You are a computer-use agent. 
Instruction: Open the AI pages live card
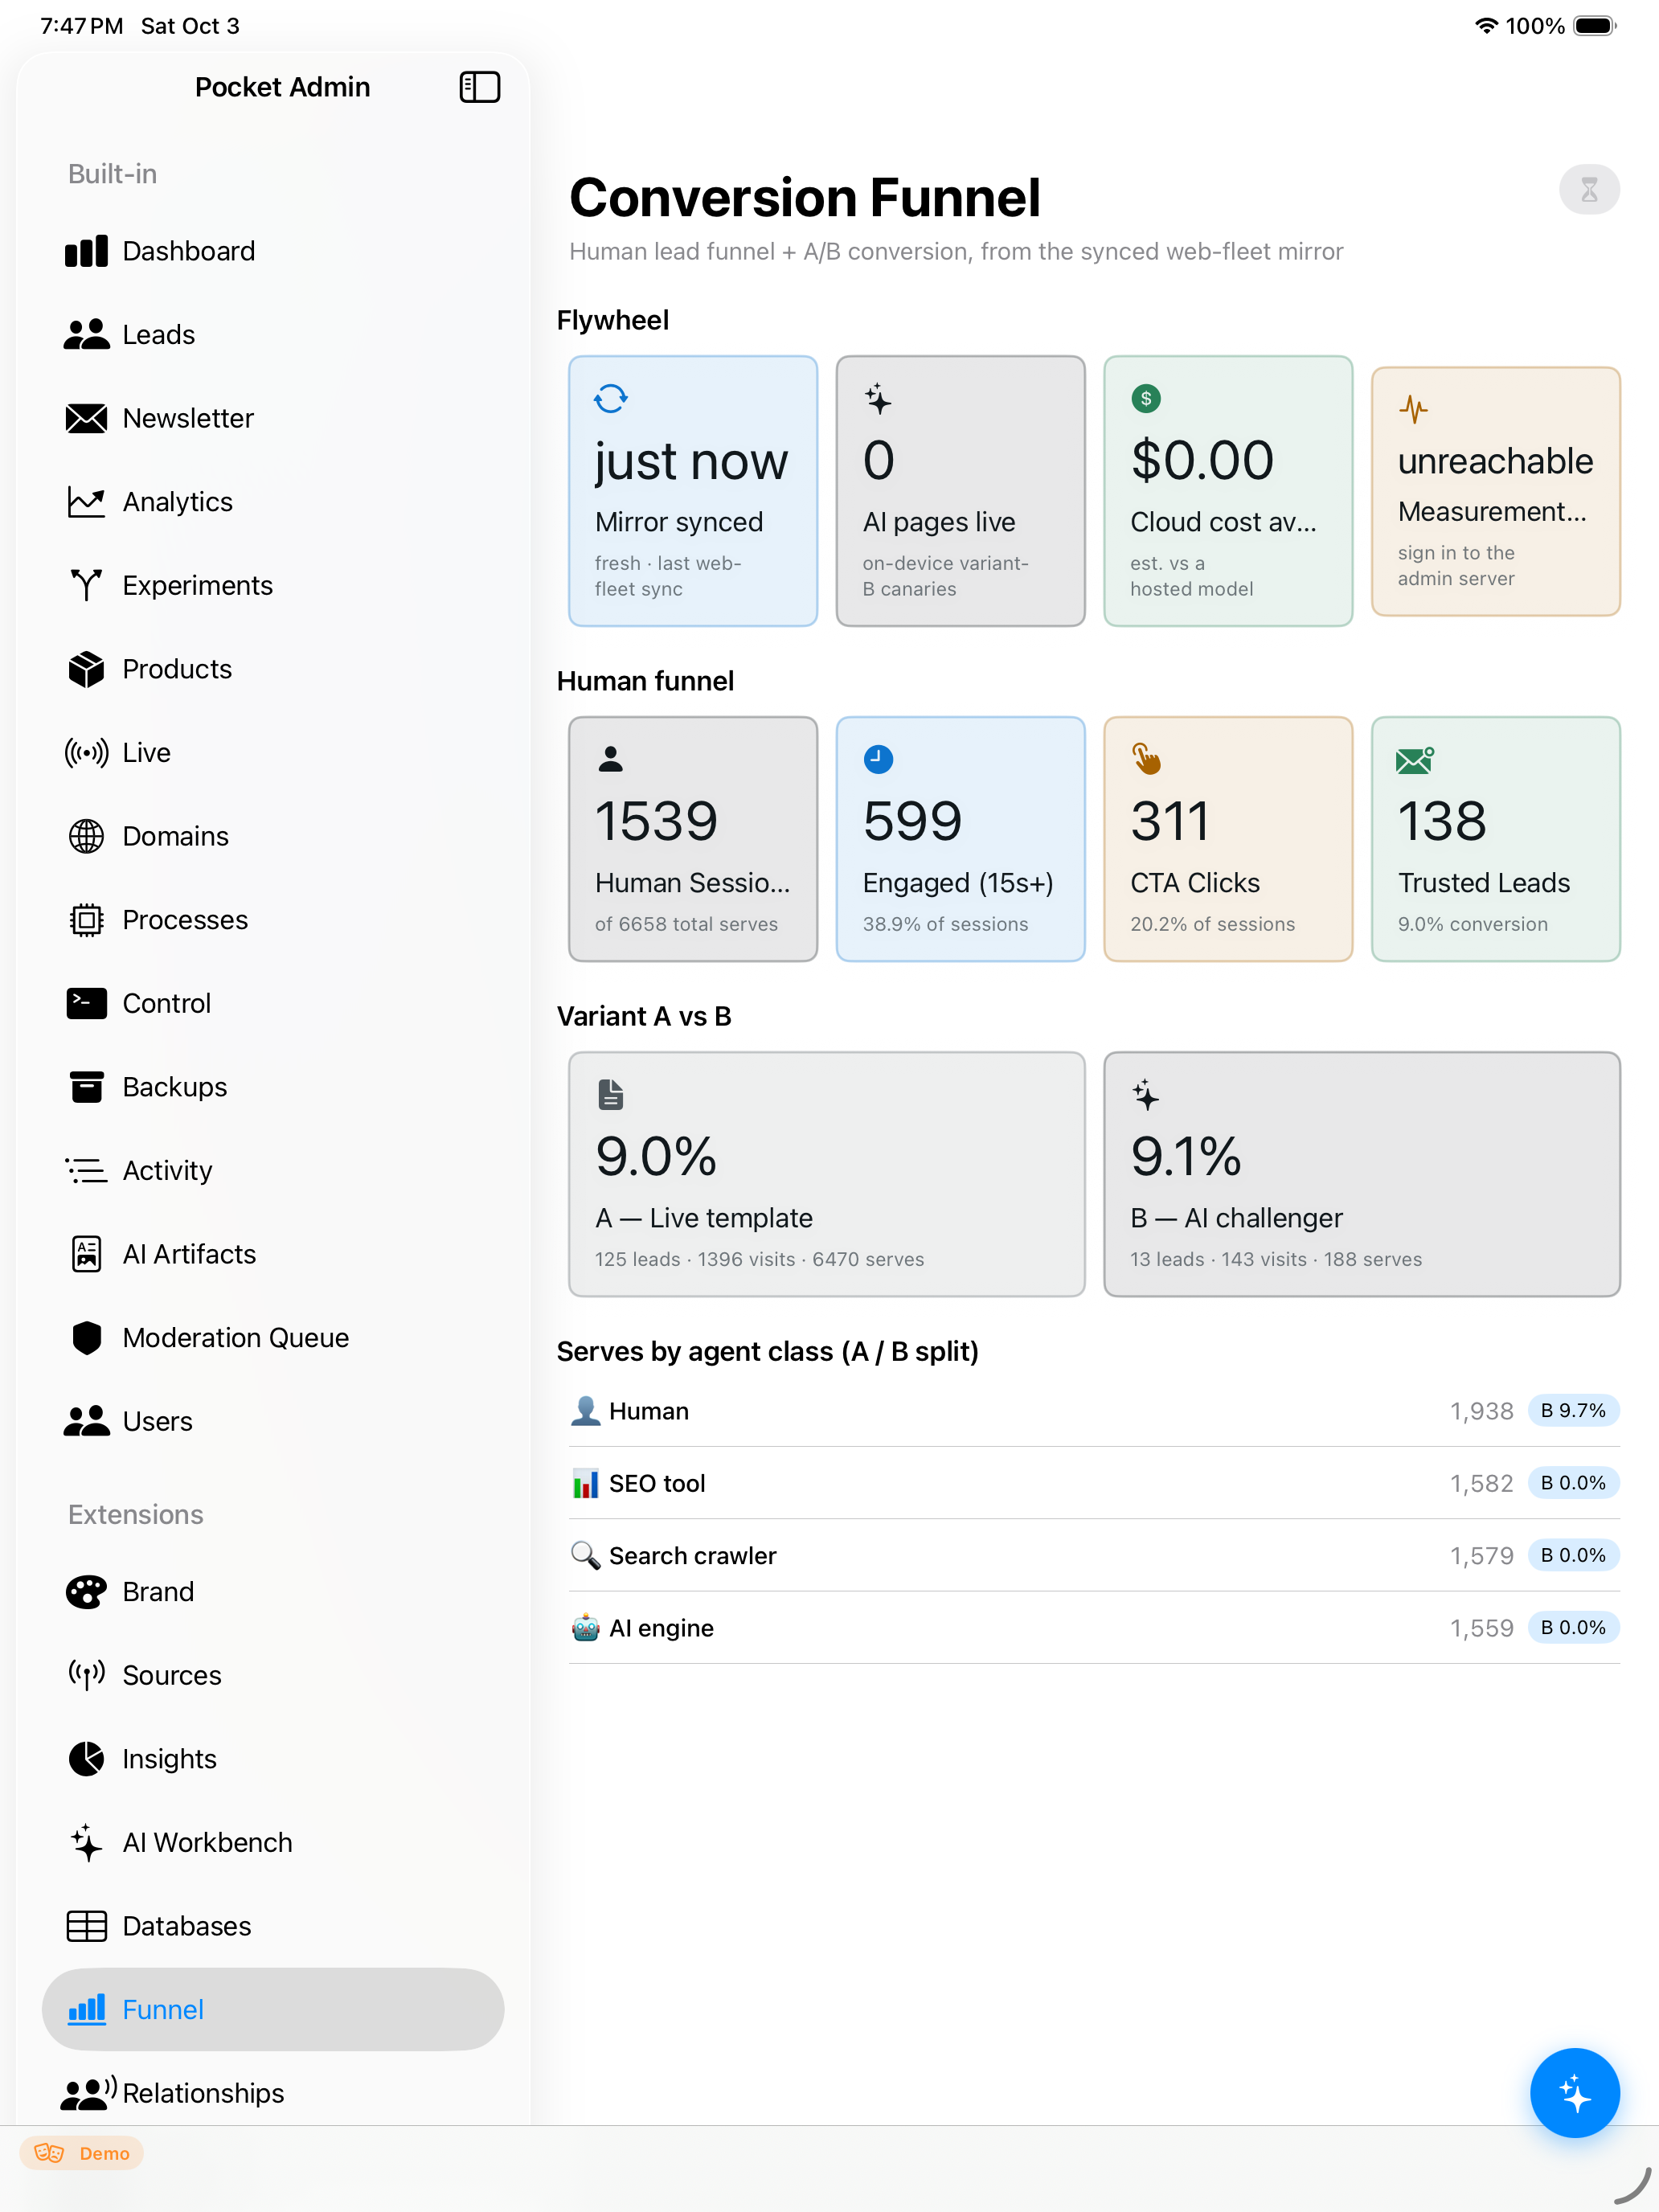pyautogui.click(x=960, y=491)
